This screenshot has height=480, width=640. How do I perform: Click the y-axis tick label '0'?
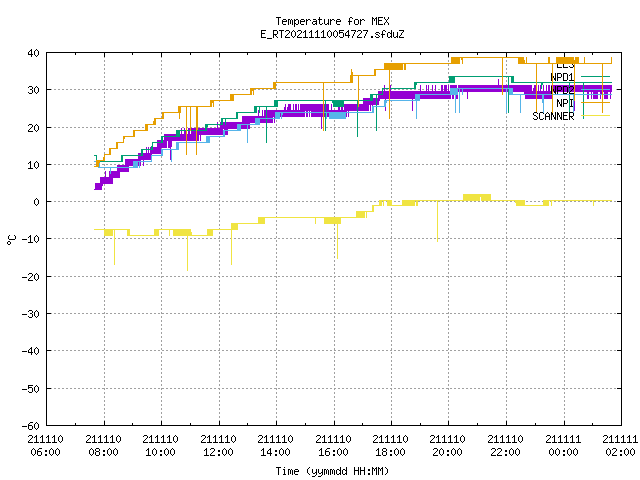pos(37,202)
